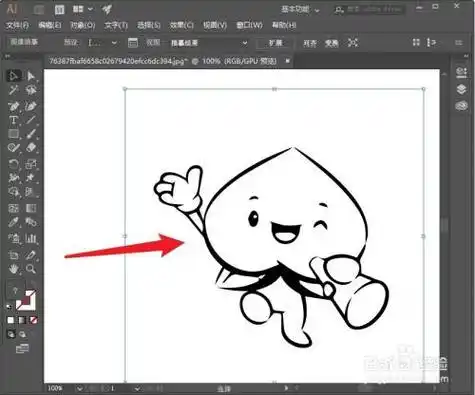This screenshot has width=475, height=395.
Task: Change screen mode at toolbar bottom
Action: click(22, 349)
